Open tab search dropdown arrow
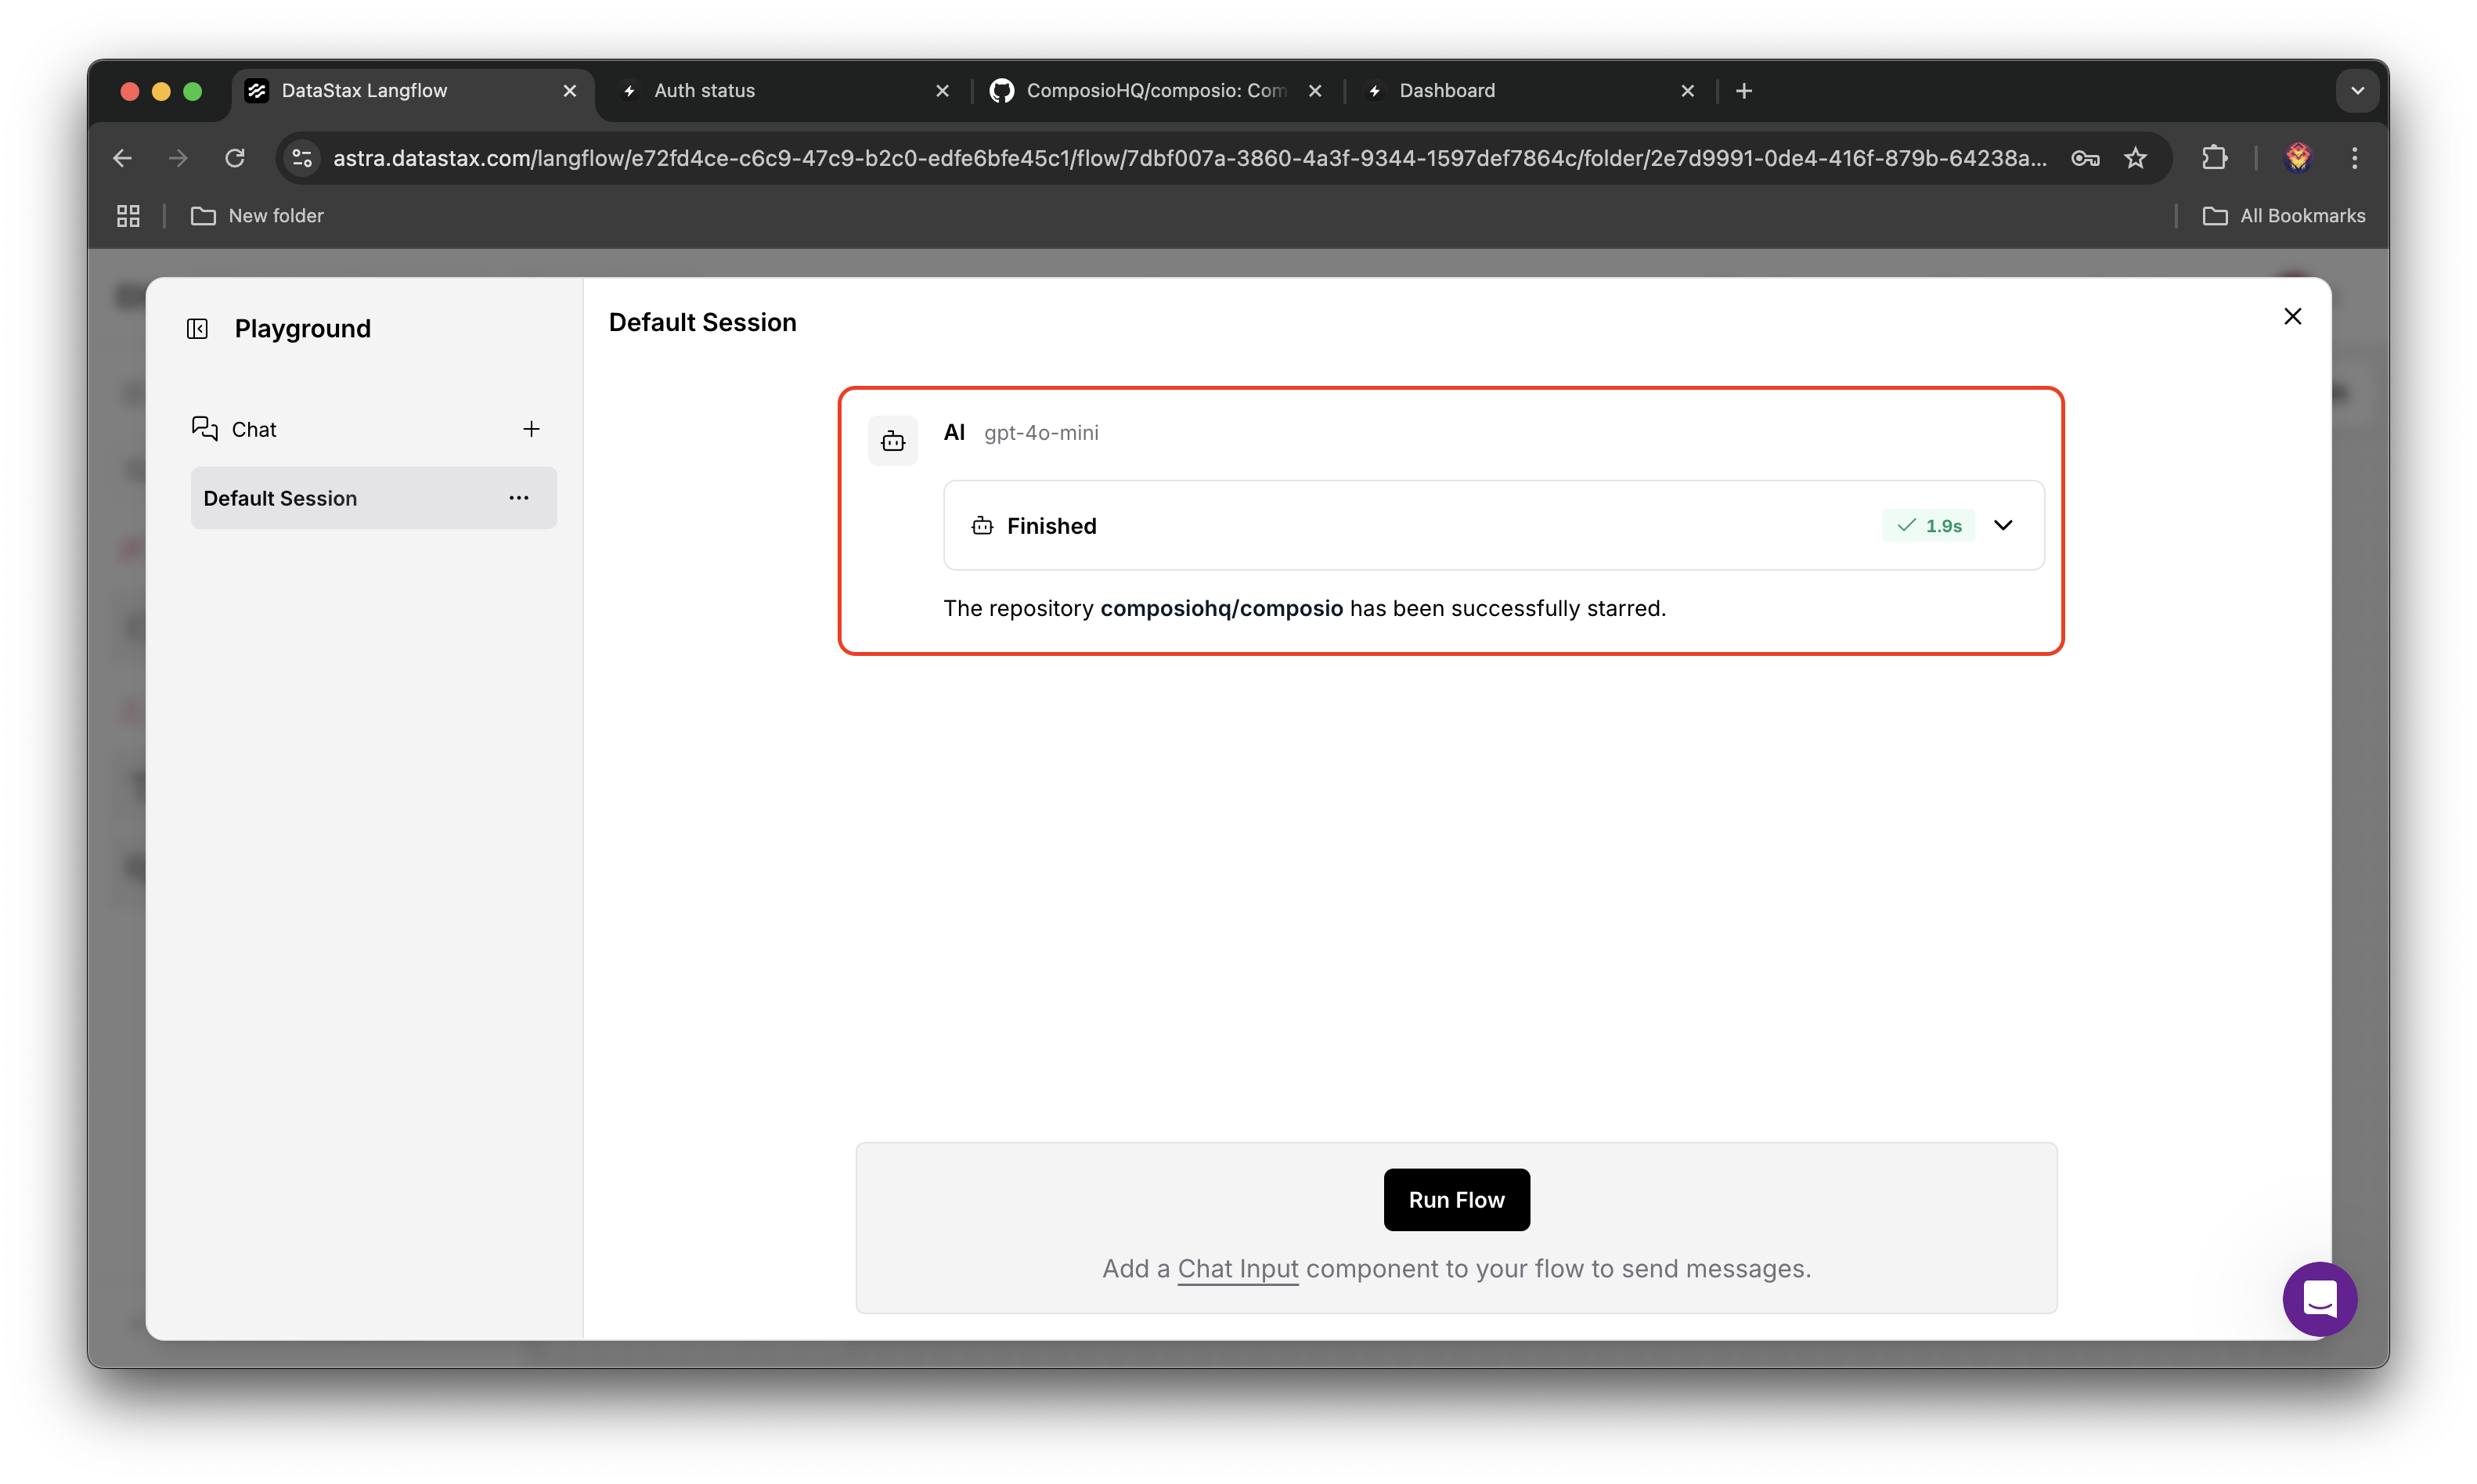2477x1484 pixels. point(2357,91)
